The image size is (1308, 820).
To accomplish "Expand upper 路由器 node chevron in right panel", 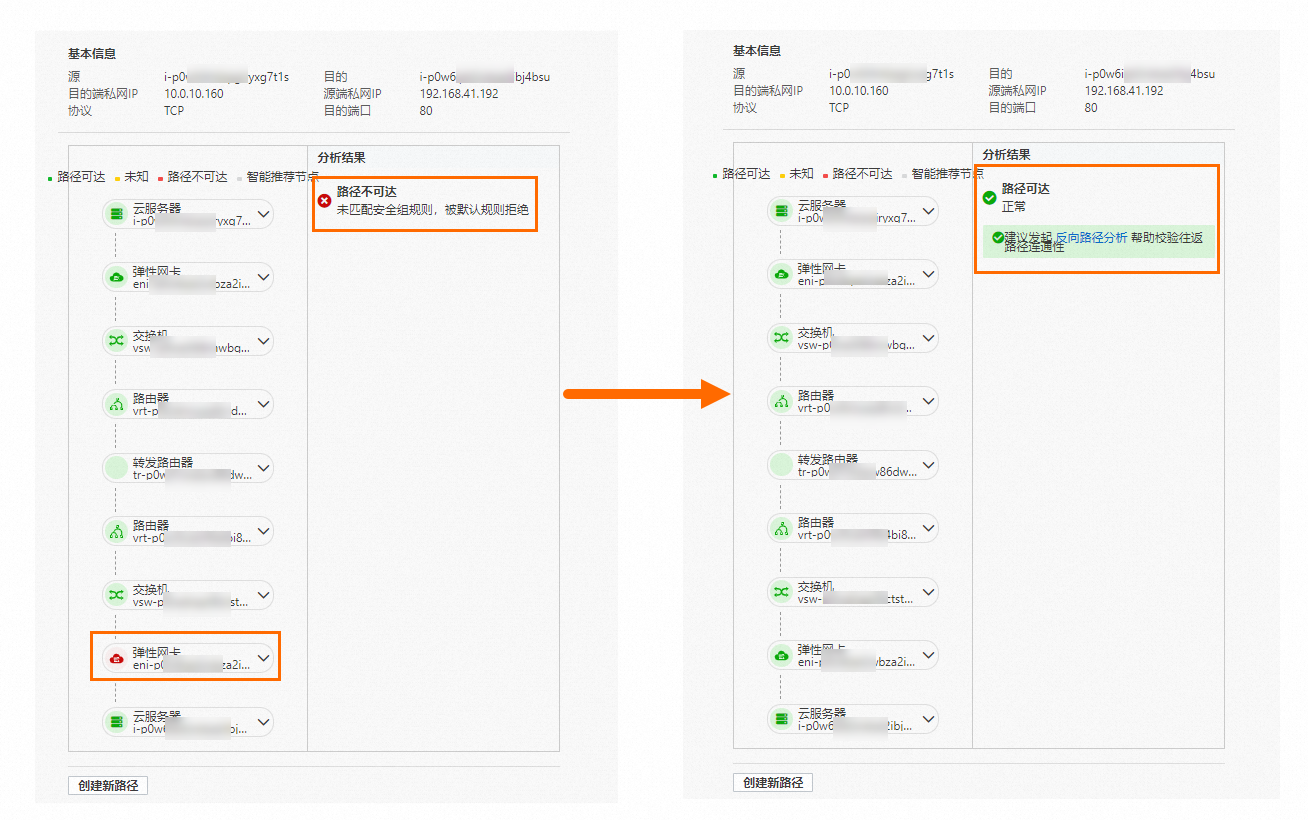I will point(929,401).
